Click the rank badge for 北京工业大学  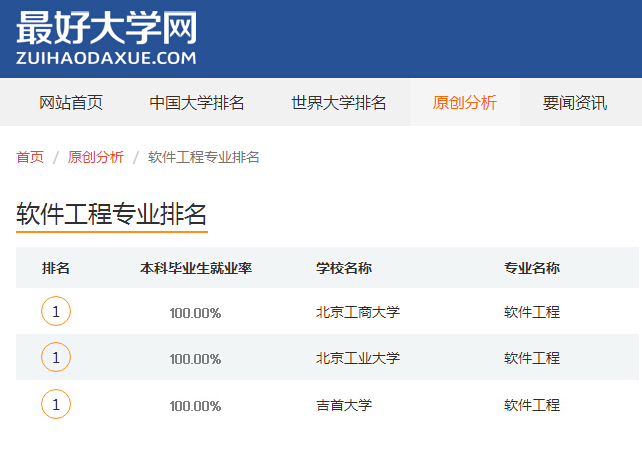[x=56, y=357]
